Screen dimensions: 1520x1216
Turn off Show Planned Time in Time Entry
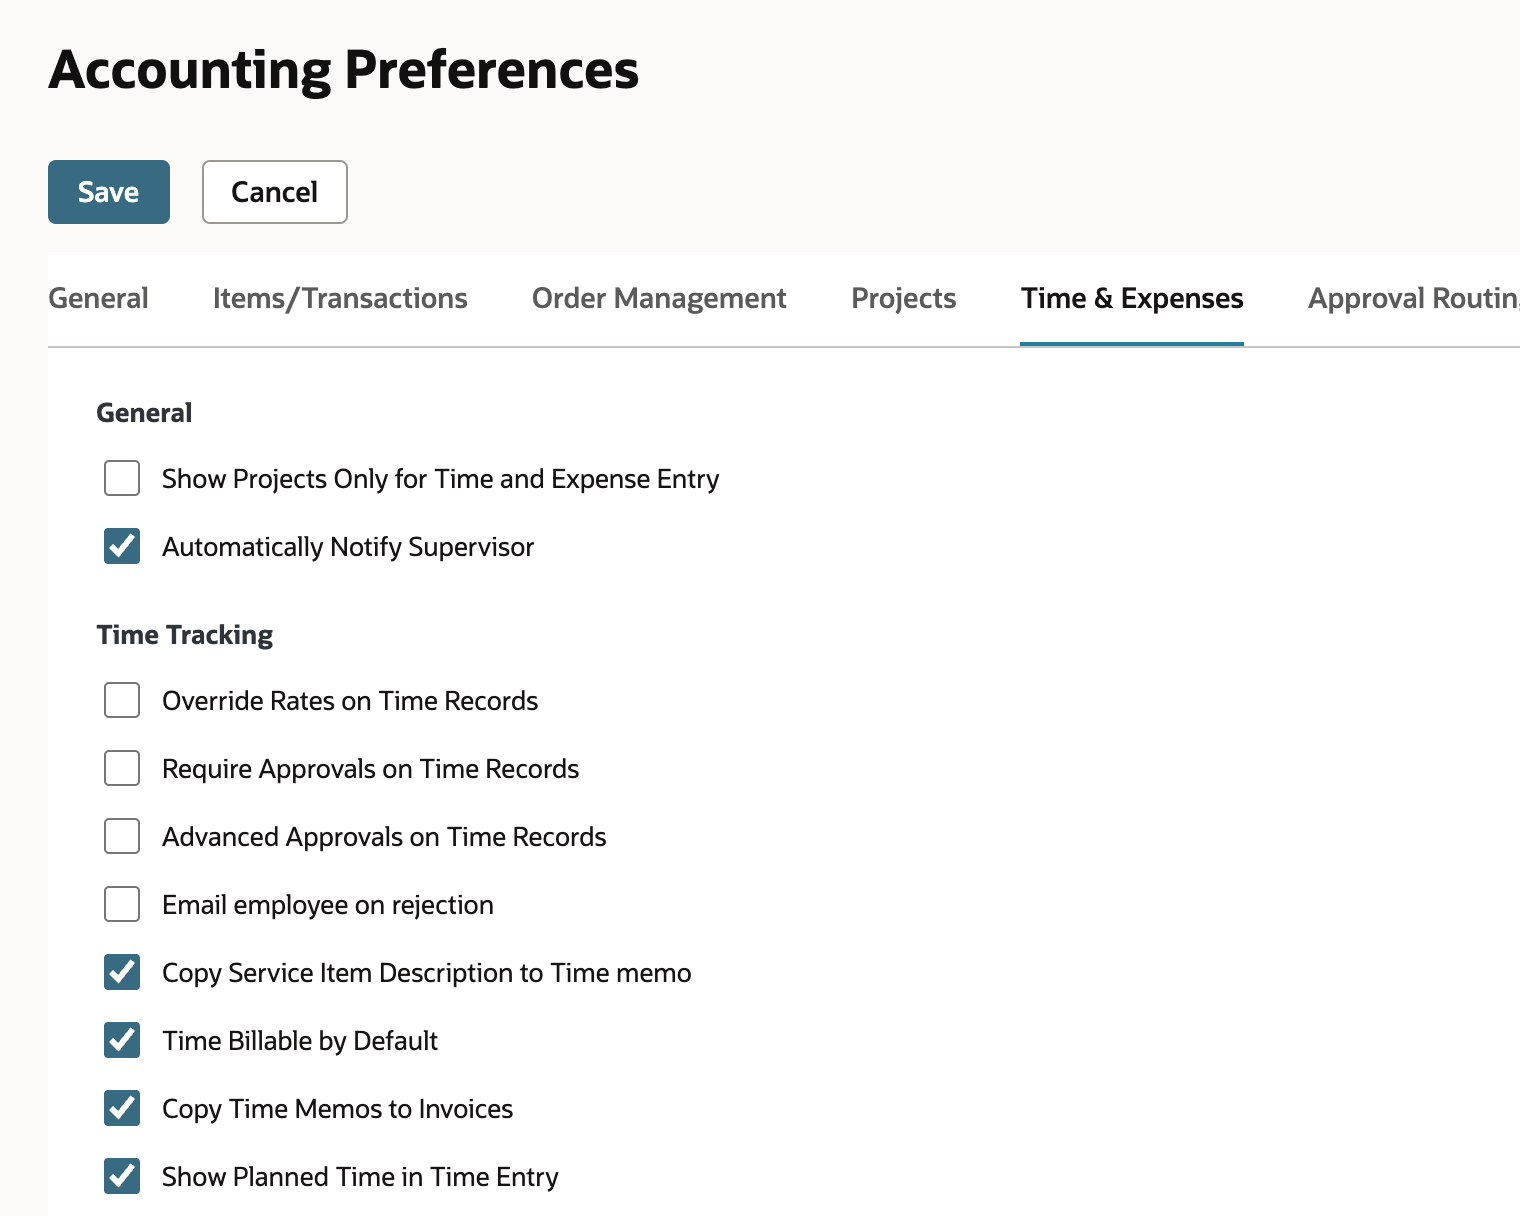coord(122,1176)
